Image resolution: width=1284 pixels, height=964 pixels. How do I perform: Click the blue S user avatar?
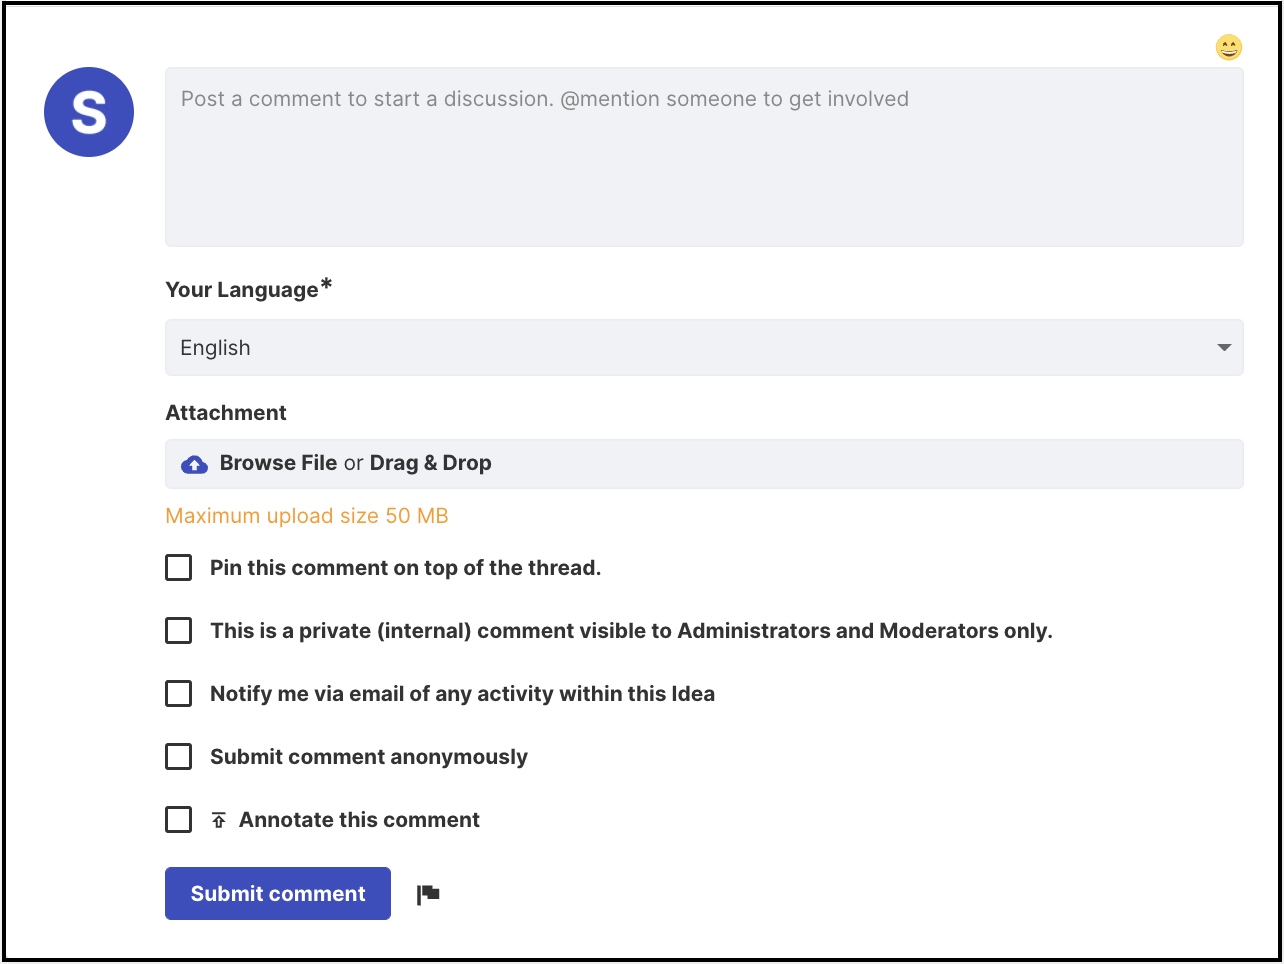pos(89,112)
